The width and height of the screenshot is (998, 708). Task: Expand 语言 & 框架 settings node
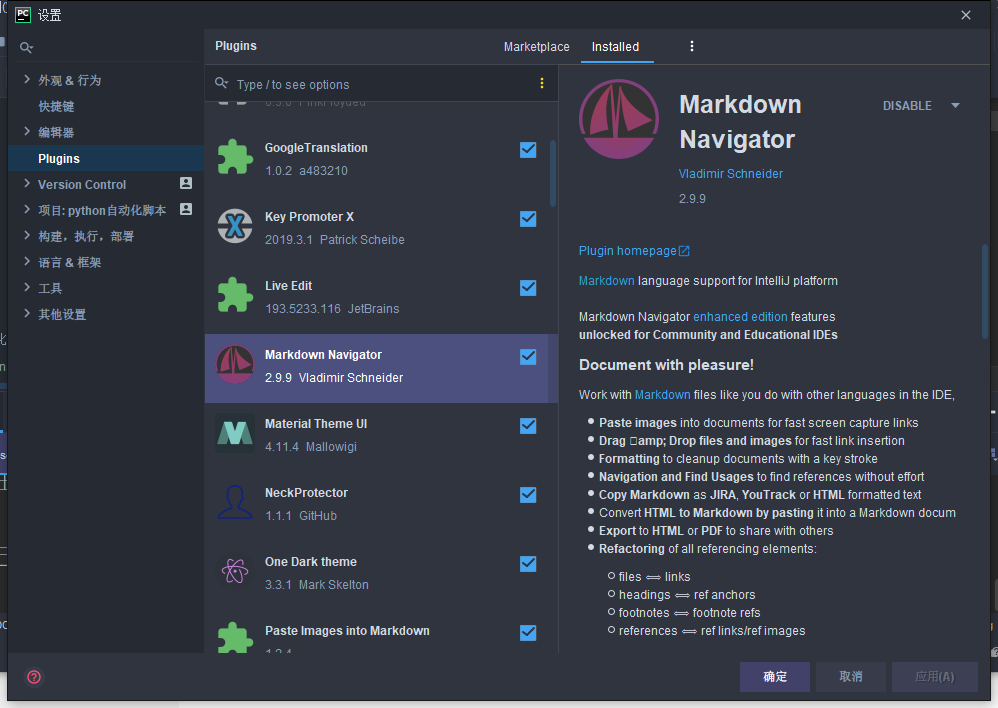pos(27,261)
